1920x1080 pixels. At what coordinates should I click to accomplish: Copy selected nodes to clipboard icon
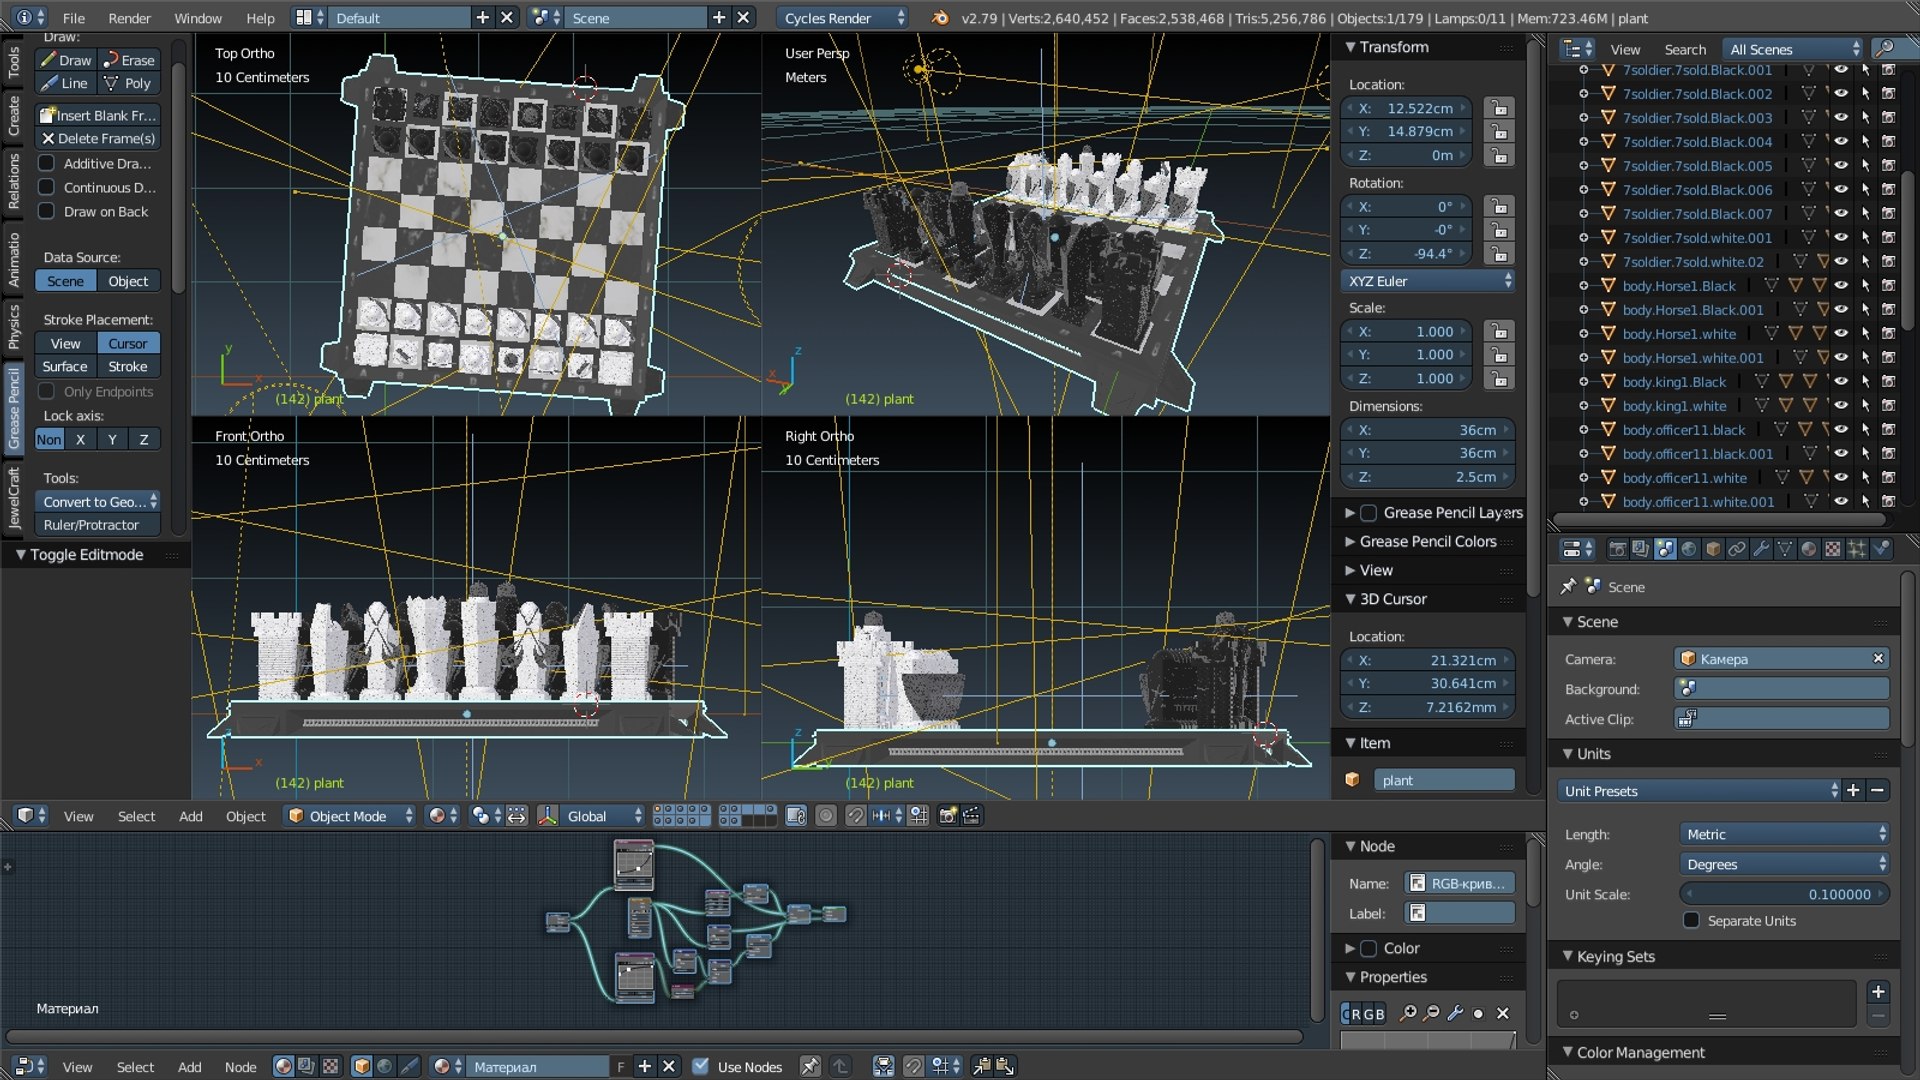click(982, 1067)
